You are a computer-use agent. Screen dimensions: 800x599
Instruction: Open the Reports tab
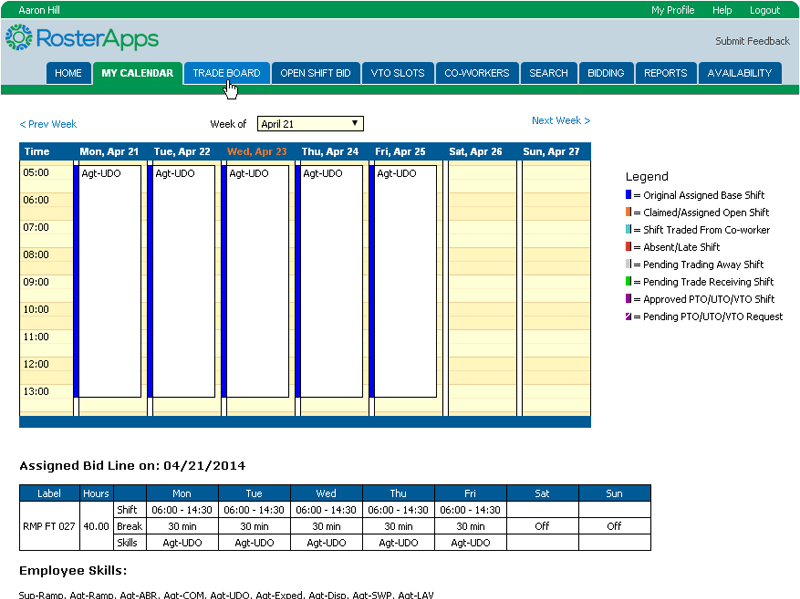coord(665,73)
